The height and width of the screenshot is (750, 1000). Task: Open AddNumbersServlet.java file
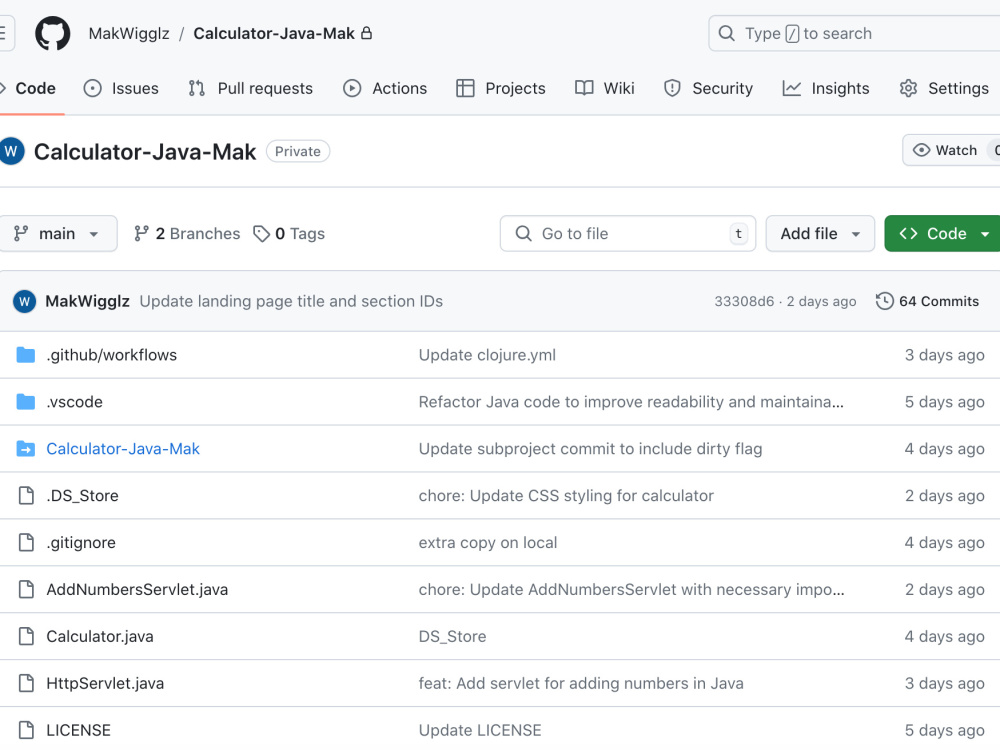tap(137, 589)
